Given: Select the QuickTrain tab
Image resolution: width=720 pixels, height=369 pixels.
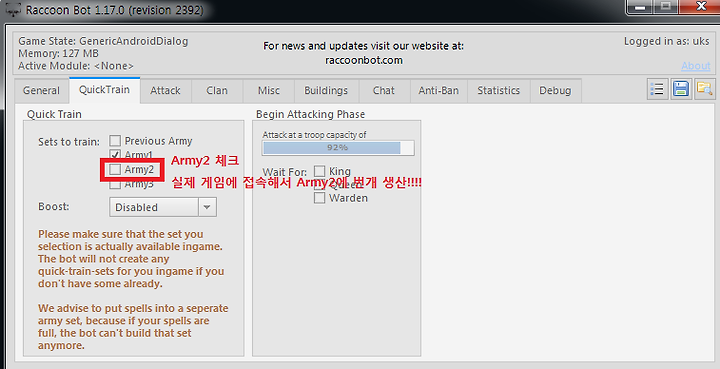Looking at the screenshot, I should (x=104, y=89).
